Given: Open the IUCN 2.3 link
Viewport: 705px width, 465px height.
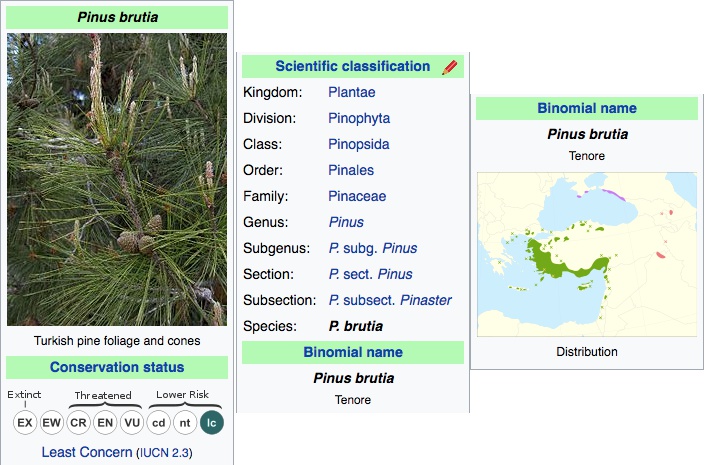Looking at the screenshot, I should click(x=165, y=453).
